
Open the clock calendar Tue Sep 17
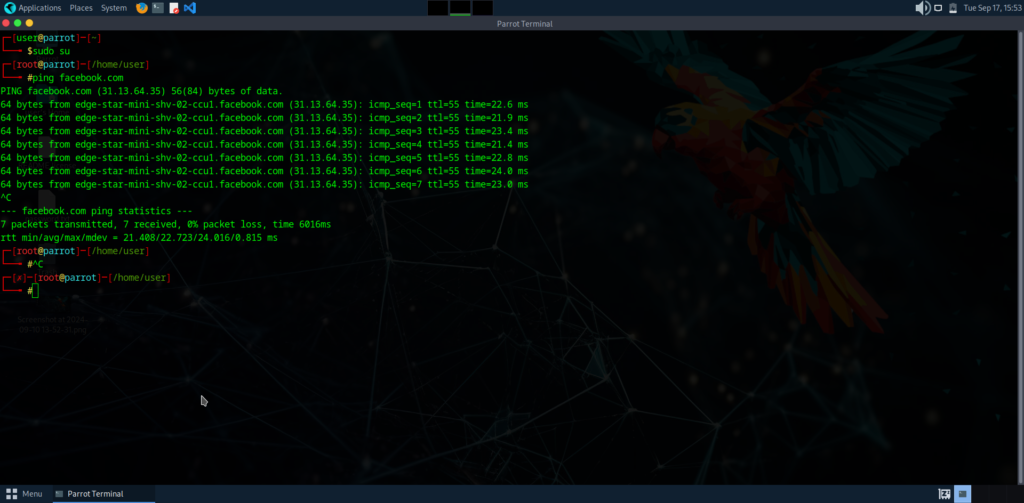pos(993,8)
